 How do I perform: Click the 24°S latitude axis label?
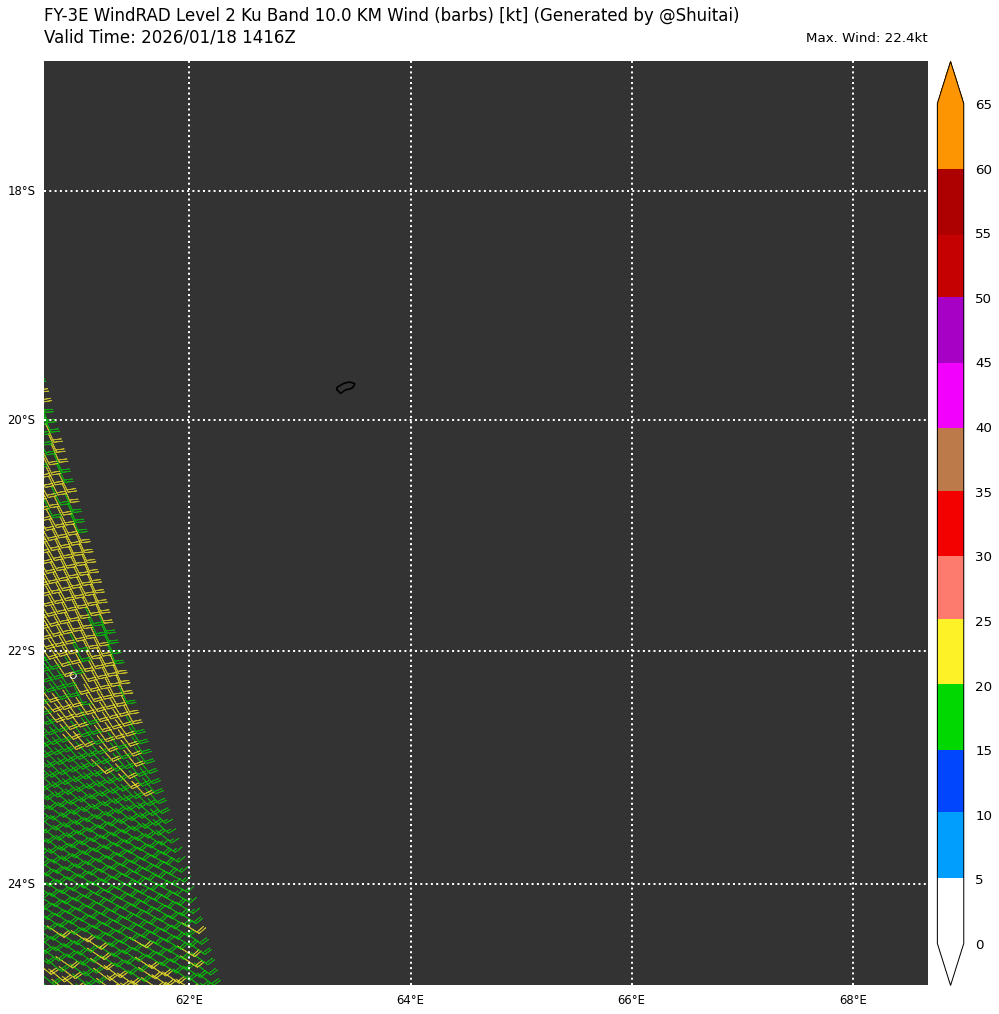(x=21, y=884)
